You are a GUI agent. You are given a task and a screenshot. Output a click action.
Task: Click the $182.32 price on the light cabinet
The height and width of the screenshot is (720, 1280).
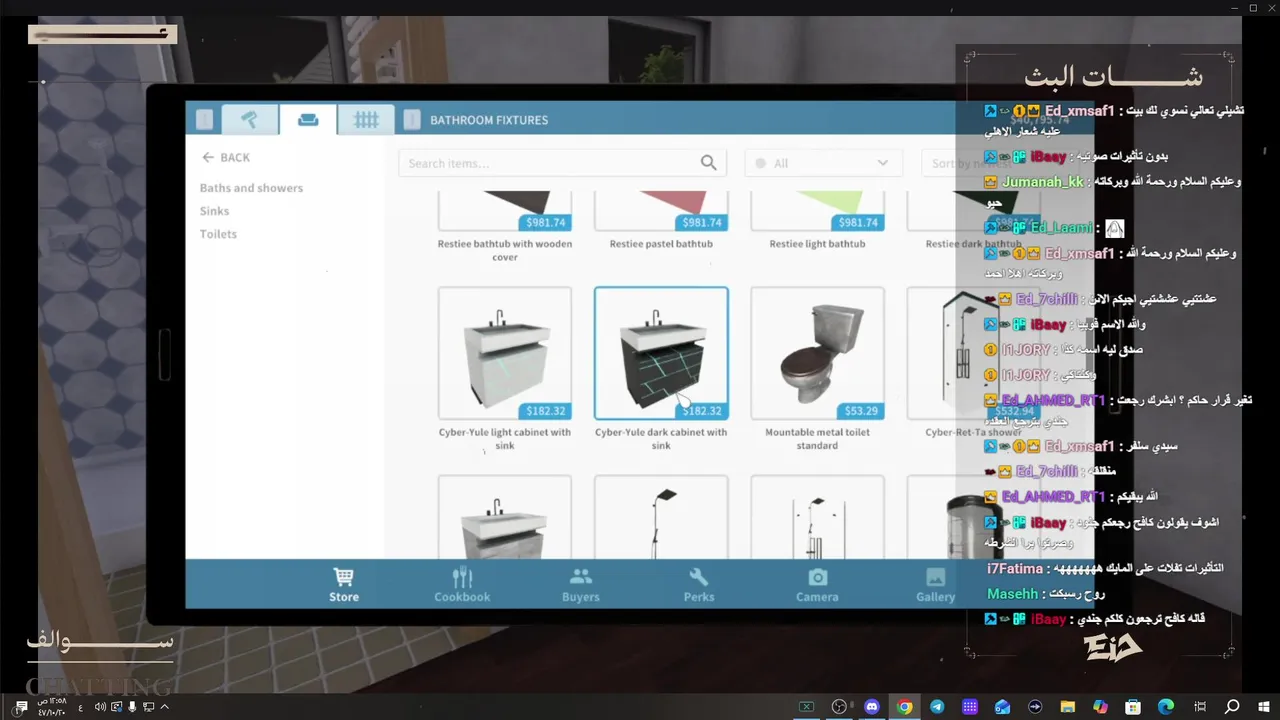click(546, 411)
